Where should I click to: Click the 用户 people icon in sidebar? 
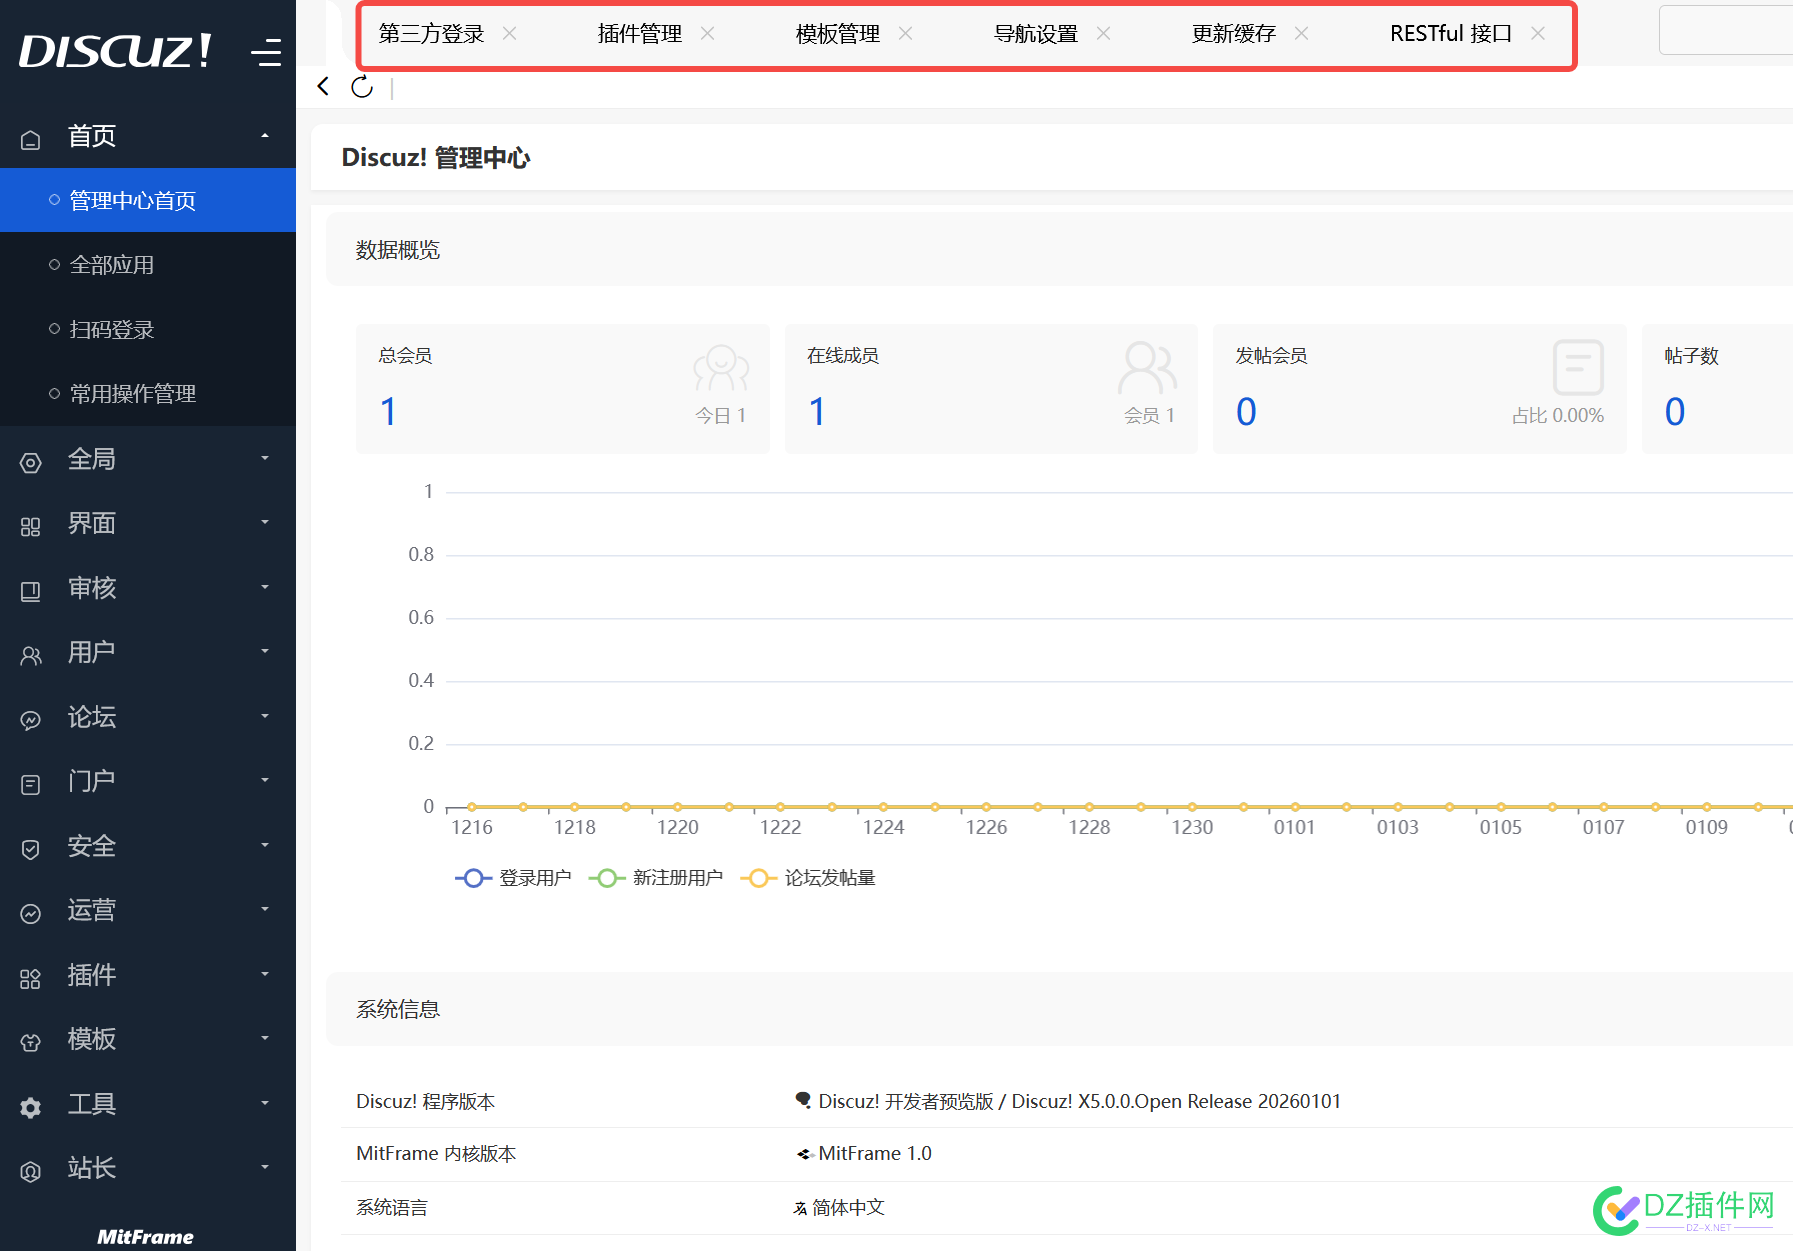31,656
